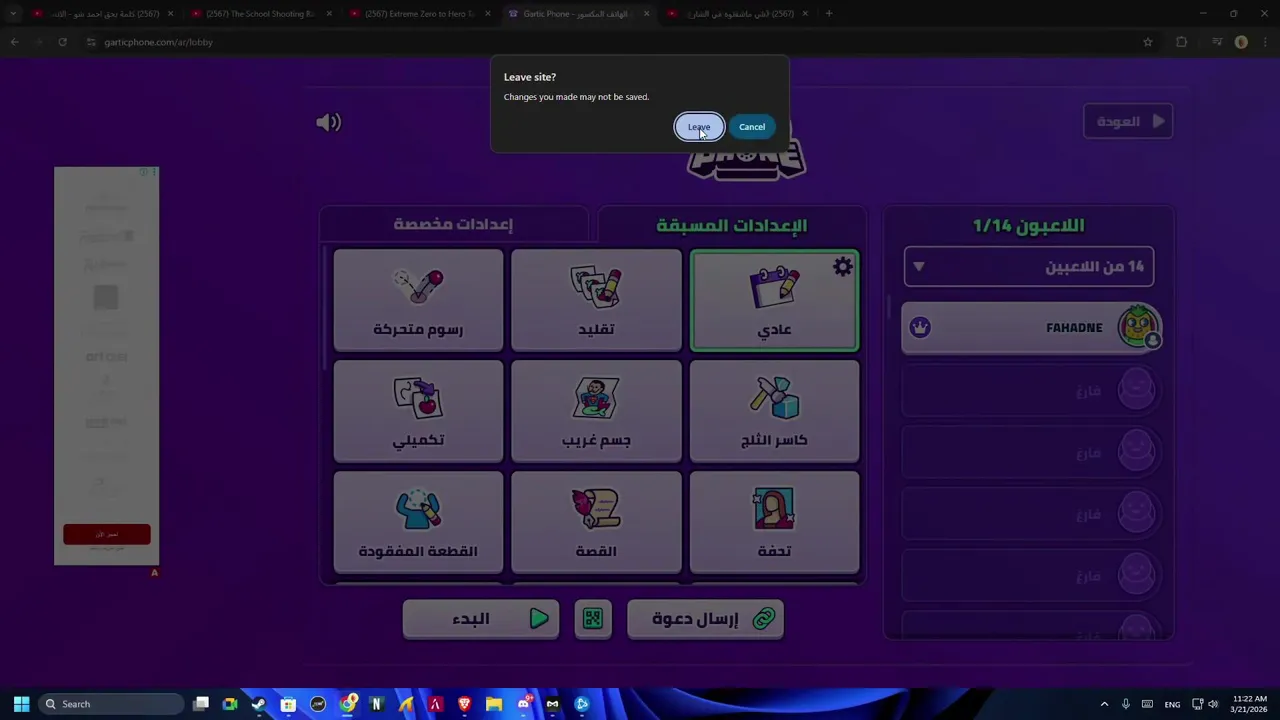Image resolution: width=1280 pixels, height=720 pixels.
Task: Select the جسم غريب game mode
Action: coord(596,412)
